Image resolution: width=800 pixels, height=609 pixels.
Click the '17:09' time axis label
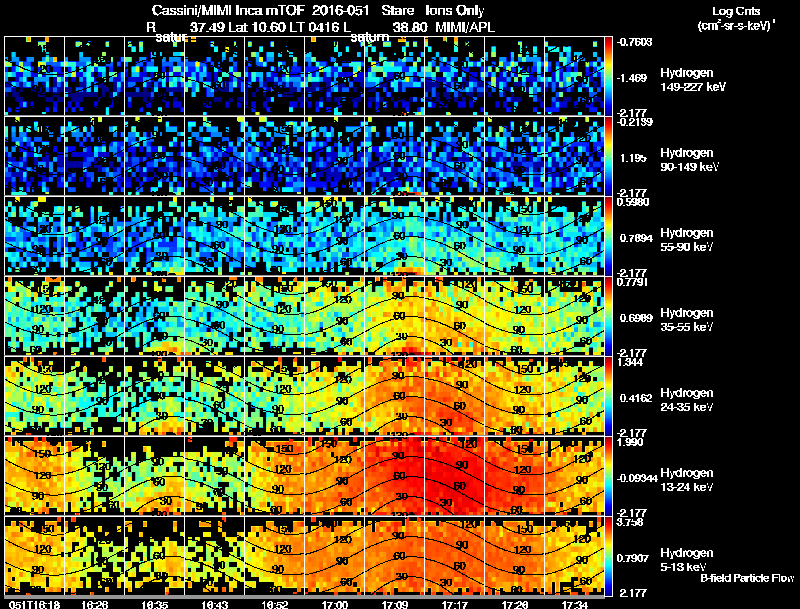pyautogui.click(x=394, y=604)
